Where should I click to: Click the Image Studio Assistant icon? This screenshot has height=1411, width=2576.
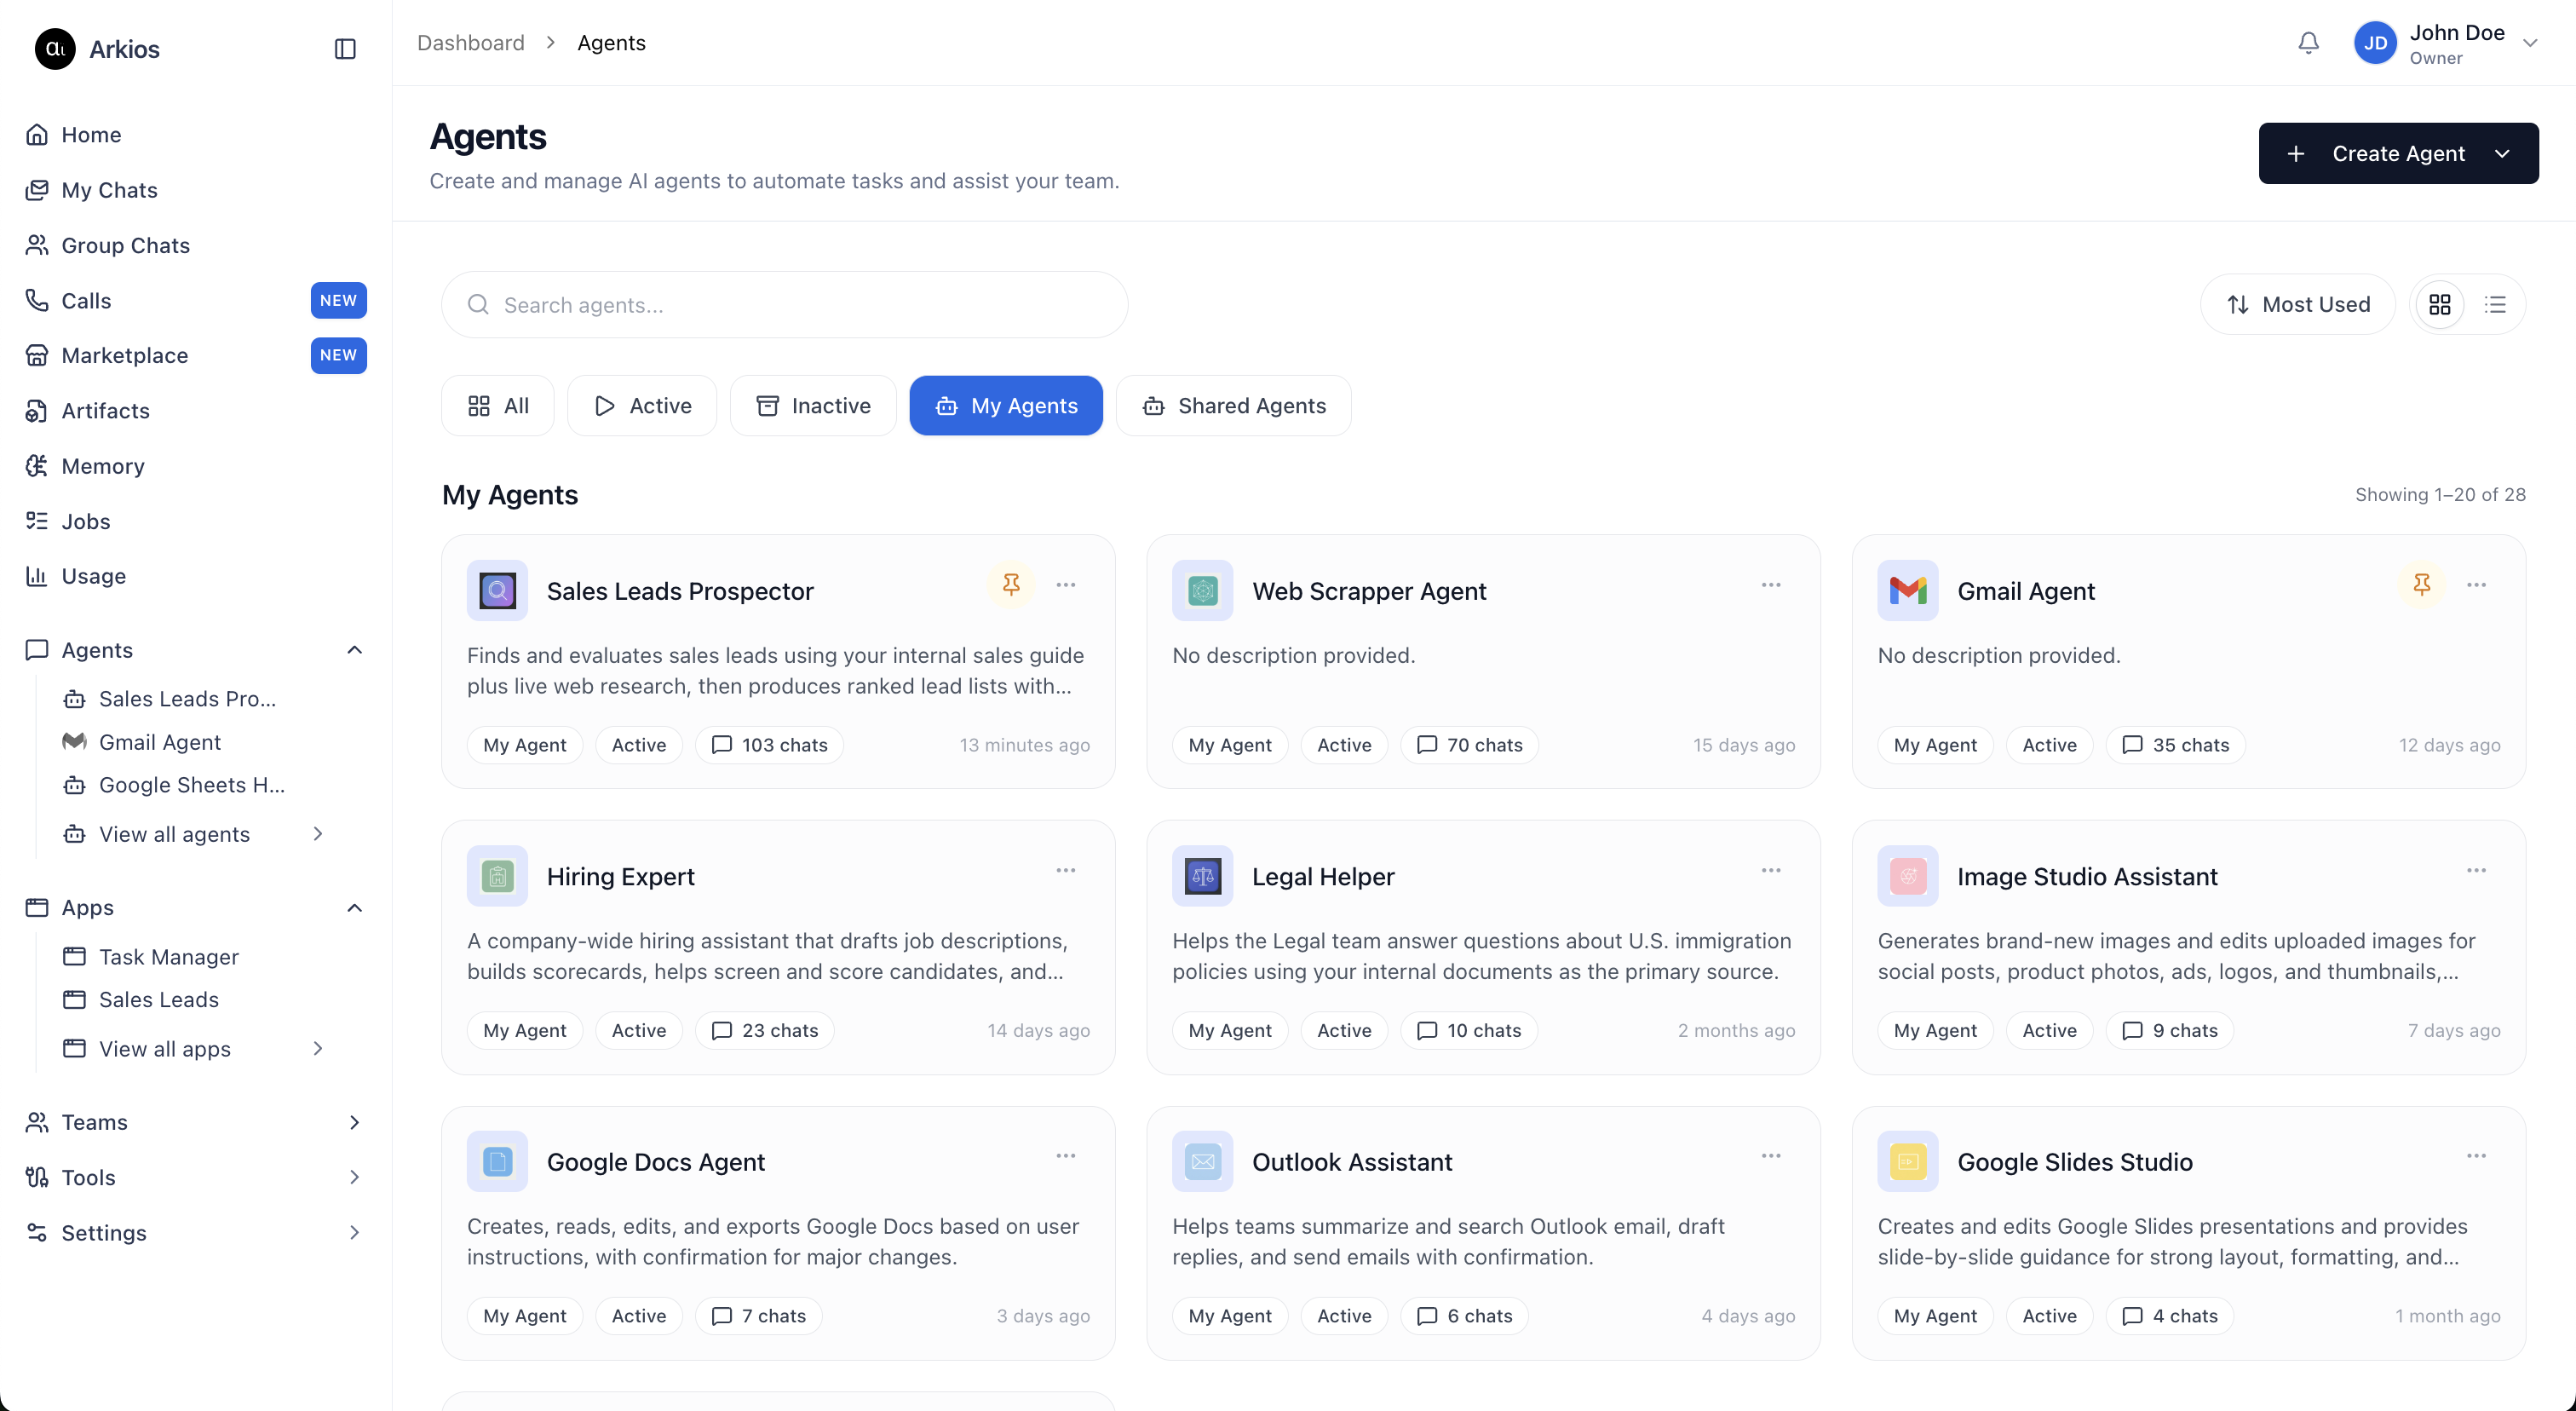[x=1907, y=876]
